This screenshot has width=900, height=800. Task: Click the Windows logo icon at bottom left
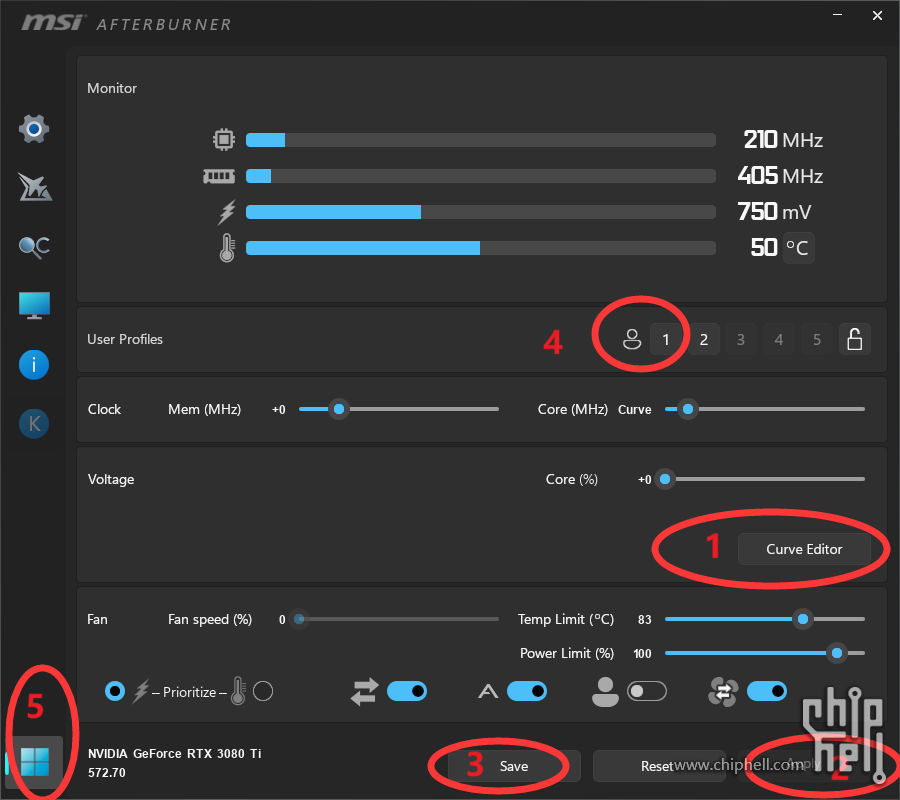(x=34, y=762)
